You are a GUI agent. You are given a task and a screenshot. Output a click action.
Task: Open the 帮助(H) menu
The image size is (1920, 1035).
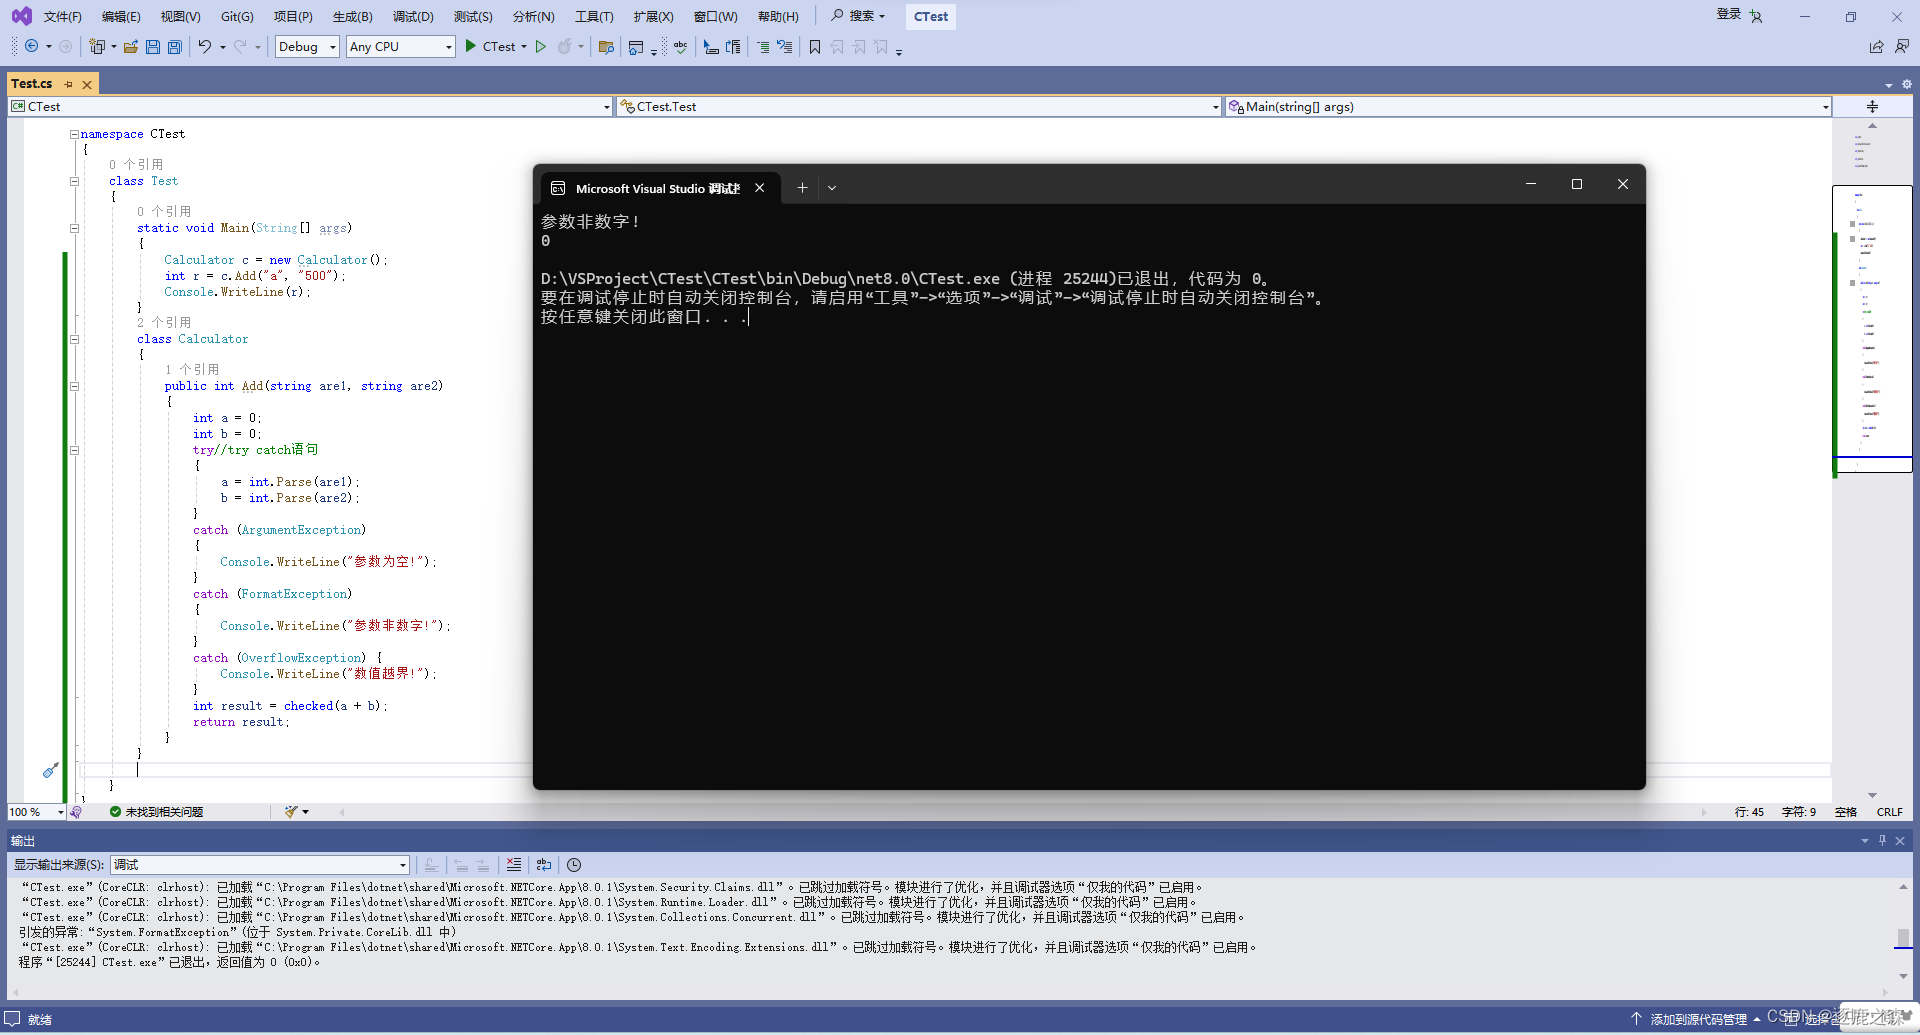coord(778,16)
